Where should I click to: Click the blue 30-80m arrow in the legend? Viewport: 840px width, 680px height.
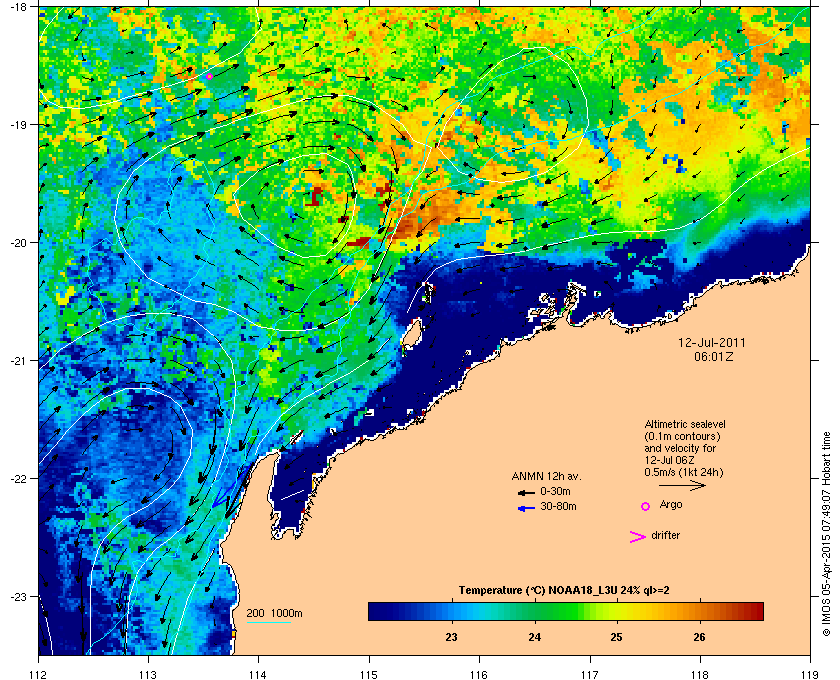coord(526,508)
